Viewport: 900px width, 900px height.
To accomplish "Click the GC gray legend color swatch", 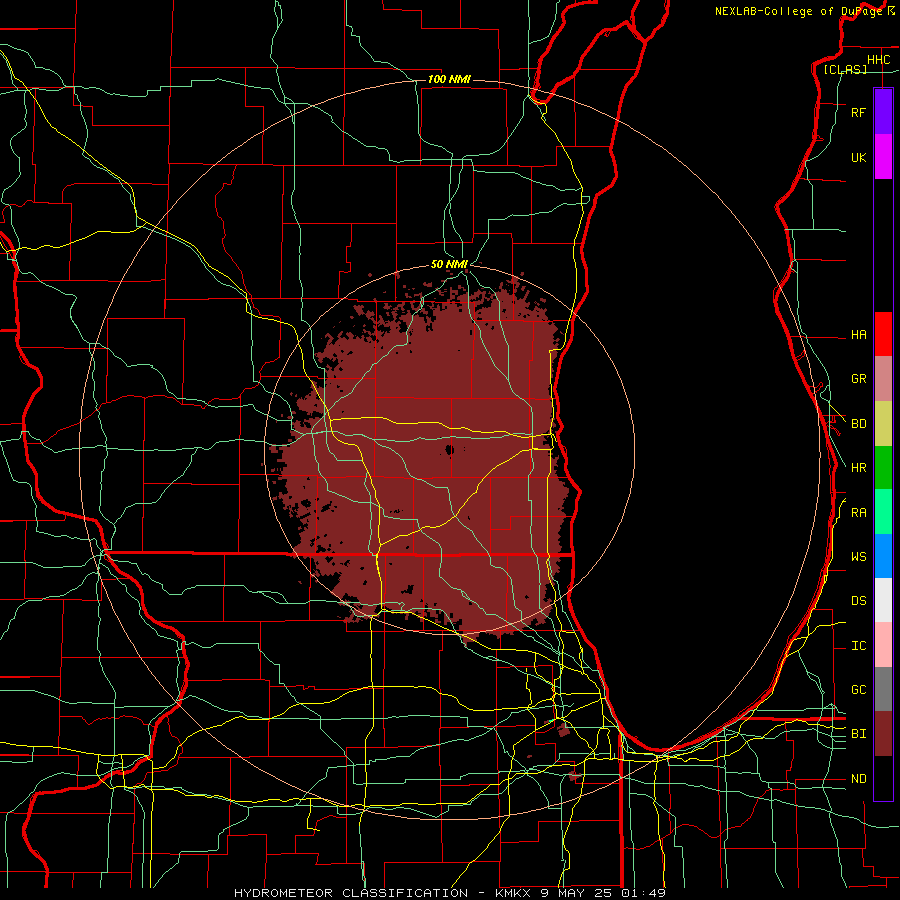I will click(883, 689).
